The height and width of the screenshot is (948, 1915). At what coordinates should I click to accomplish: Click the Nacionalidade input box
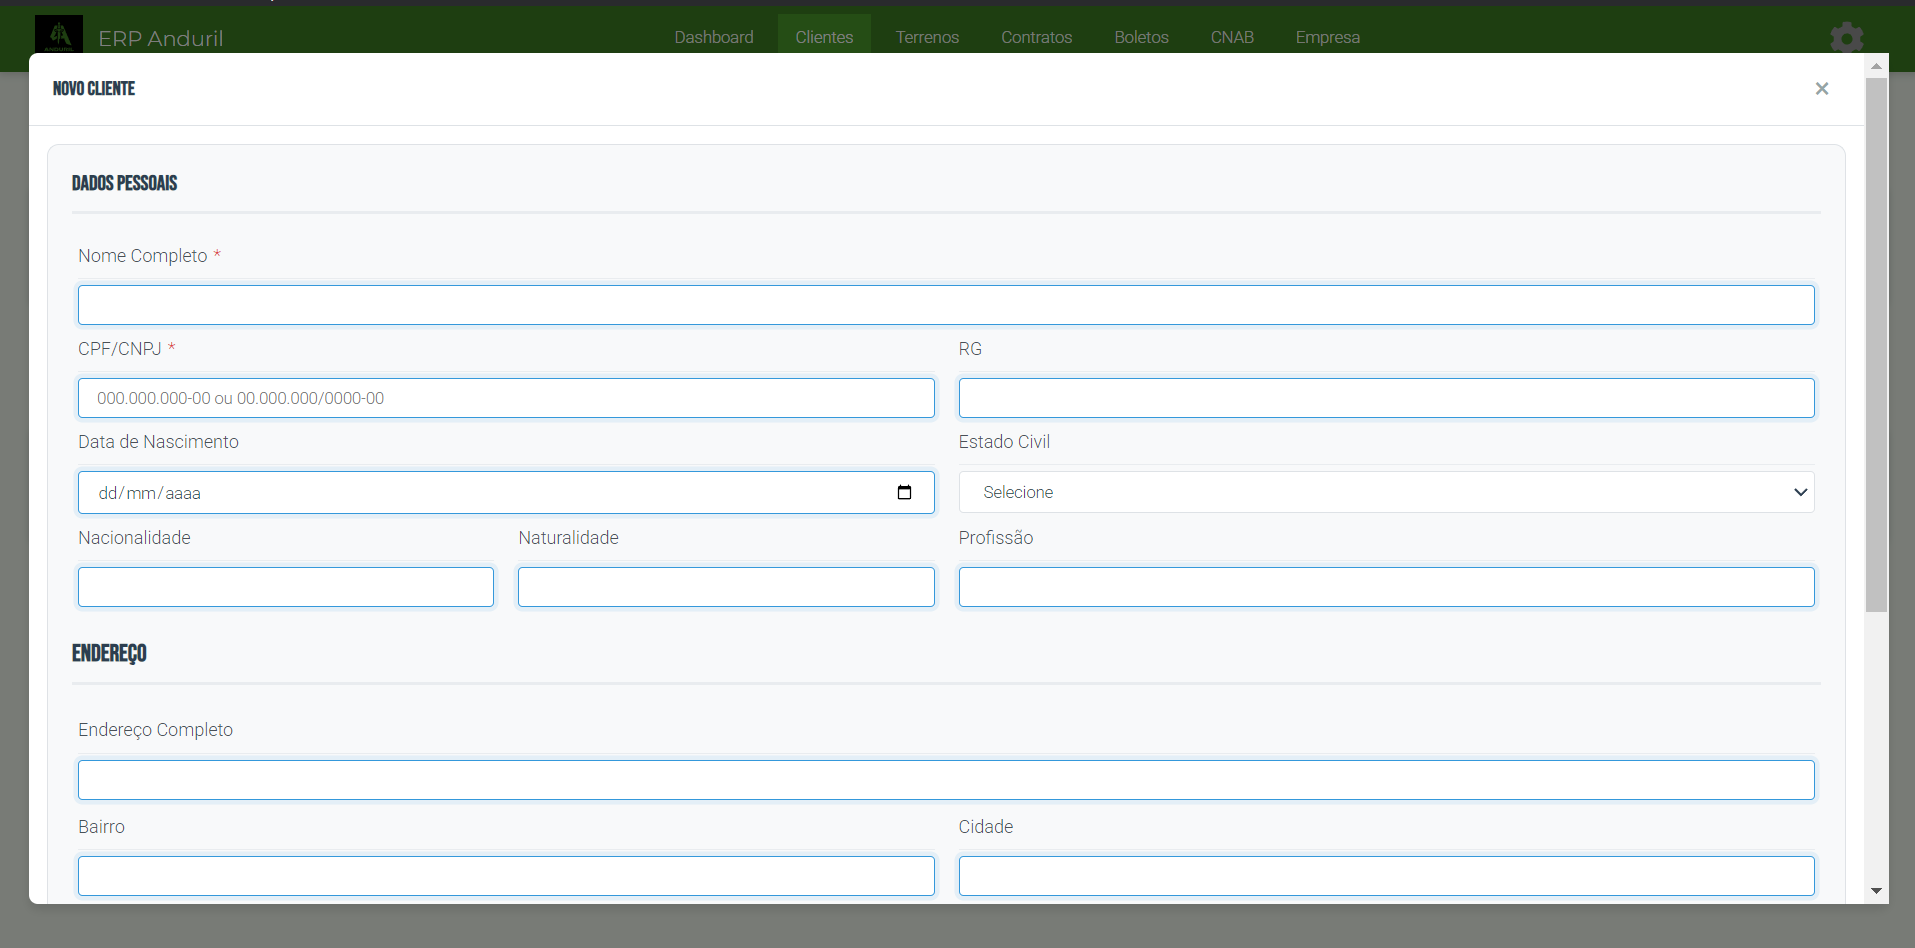click(x=285, y=587)
